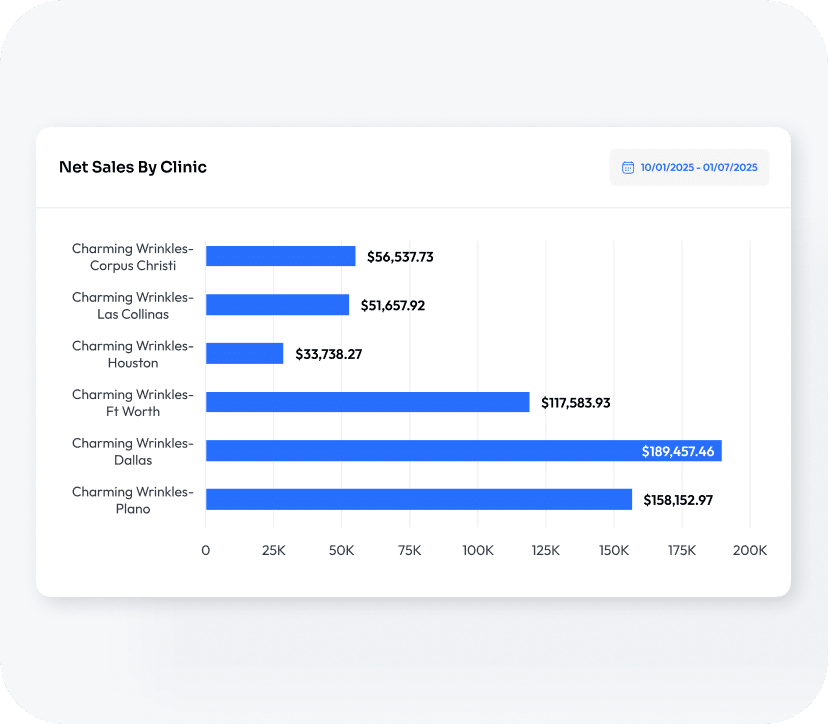Click the 100K tick on the x-axis
This screenshot has width=829, height=725.
pyautogui.click(x=477, y=550)
